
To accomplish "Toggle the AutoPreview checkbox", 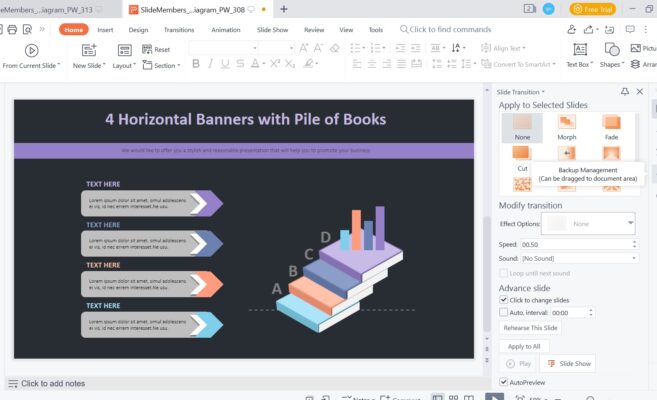I will [504, 382].
